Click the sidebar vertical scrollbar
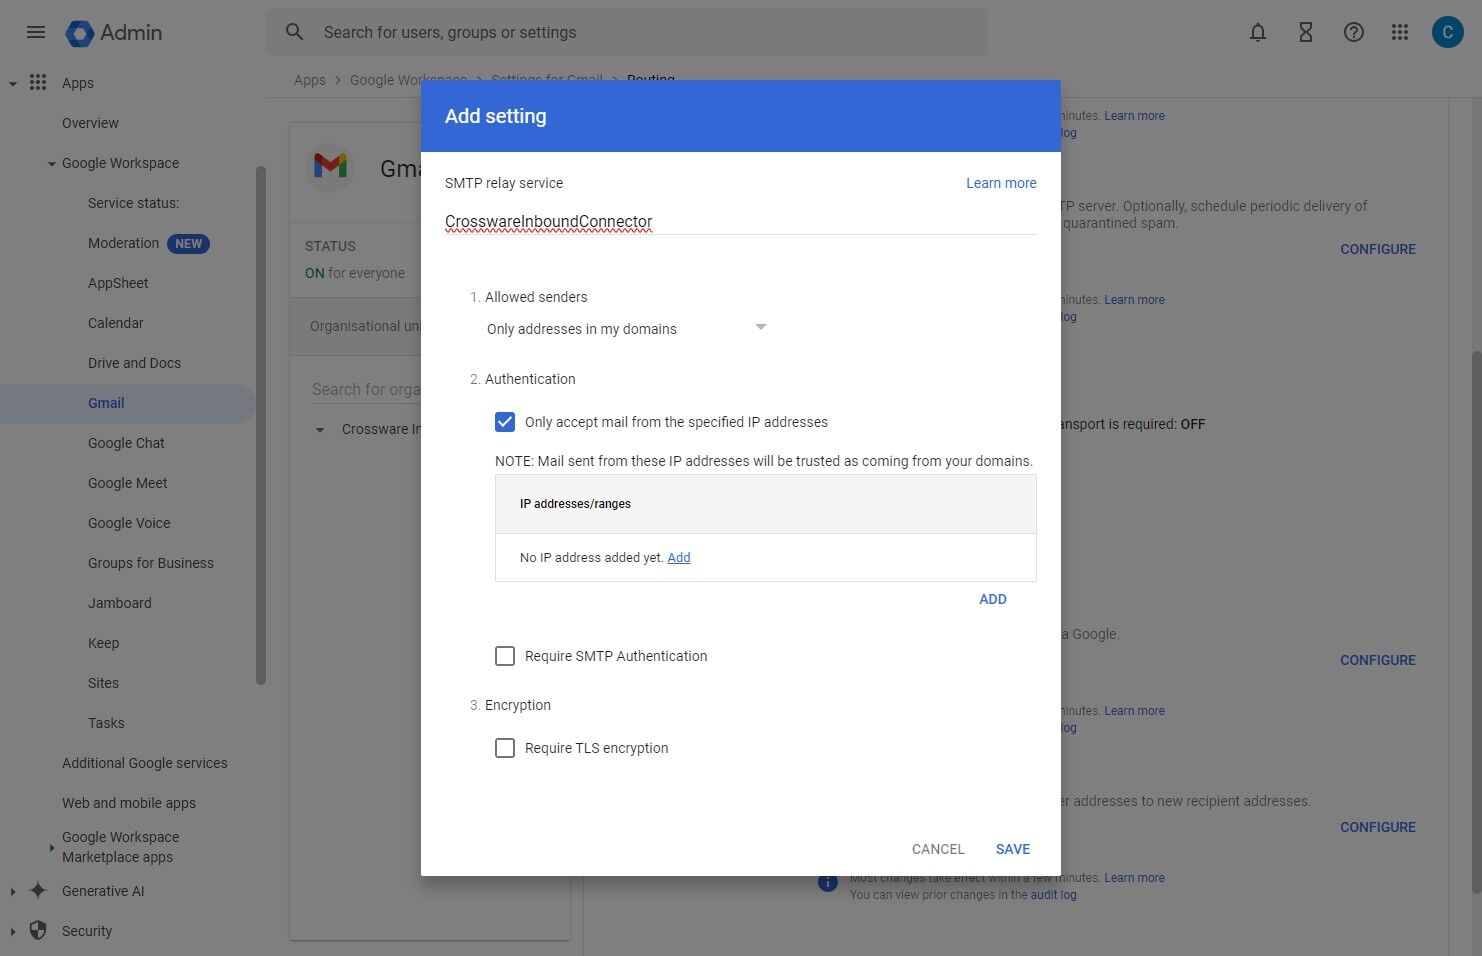 click(x=261, y=425)
